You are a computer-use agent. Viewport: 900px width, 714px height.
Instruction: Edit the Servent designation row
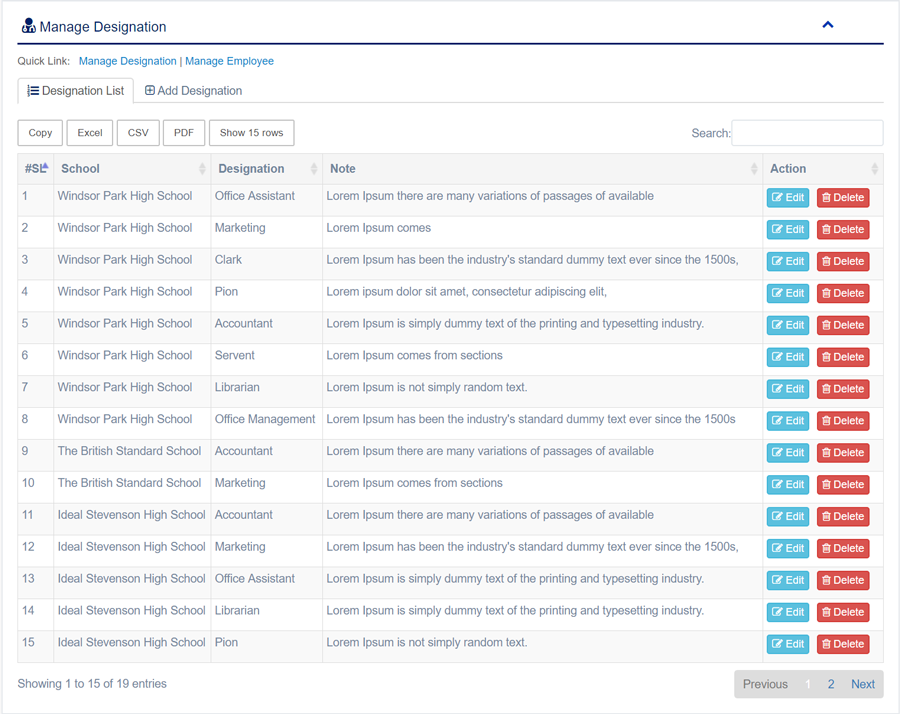pyautogui.click(x=788, y=357)
